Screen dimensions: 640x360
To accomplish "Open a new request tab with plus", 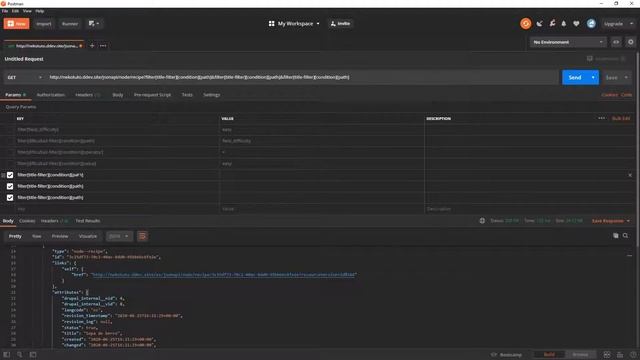I will pyautogui.click(x=92, y=46).
